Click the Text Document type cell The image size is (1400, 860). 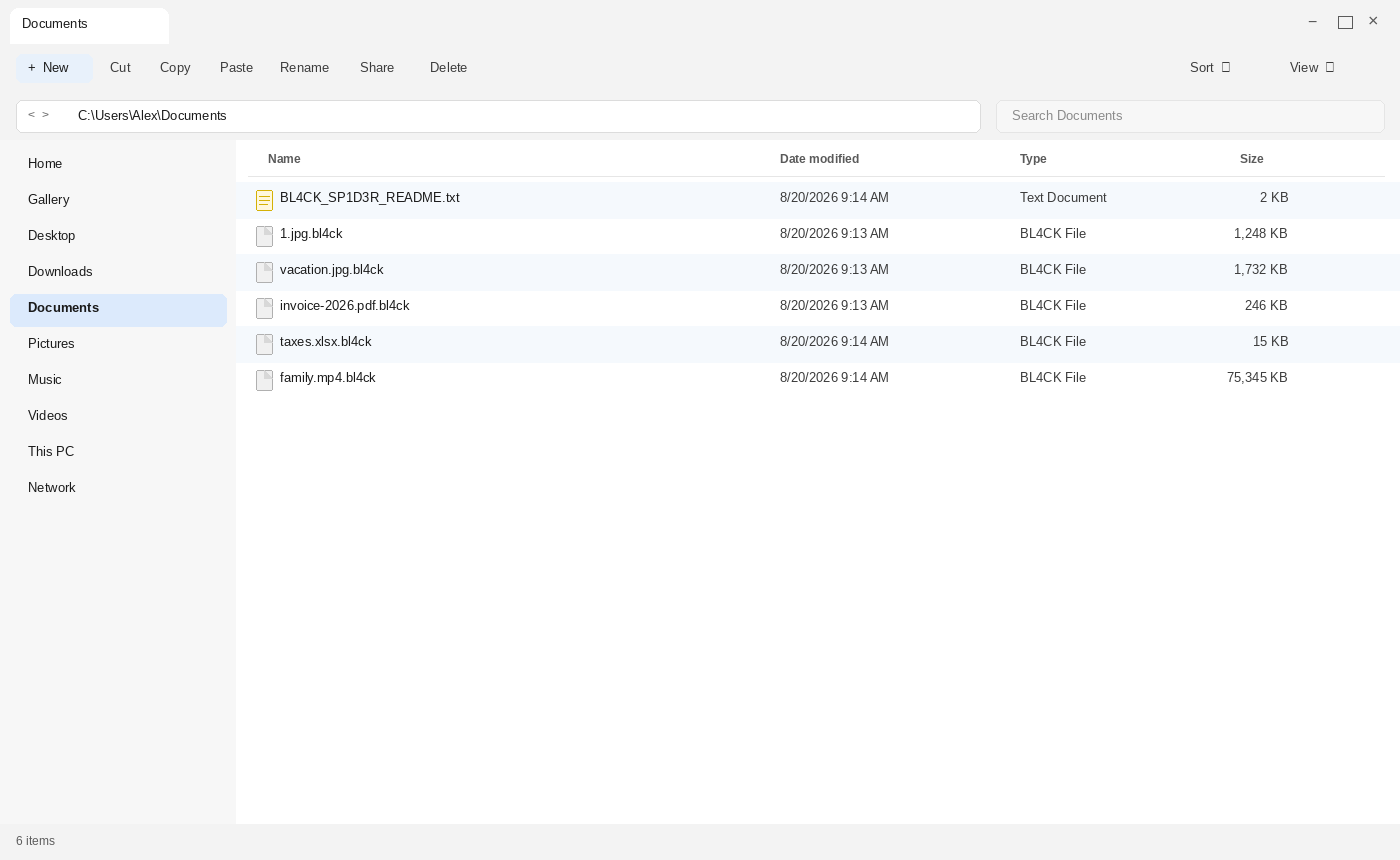pos(1063,198)
